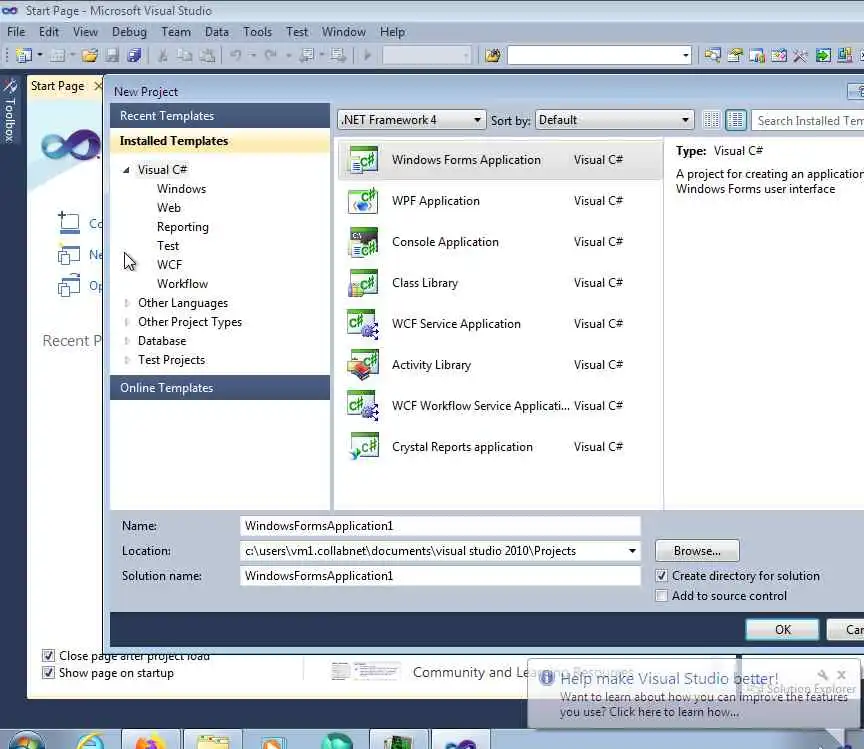Select the Installed Templates section
Image resolution: width=864 pixels, height=749 pixels.
point(220,141)
